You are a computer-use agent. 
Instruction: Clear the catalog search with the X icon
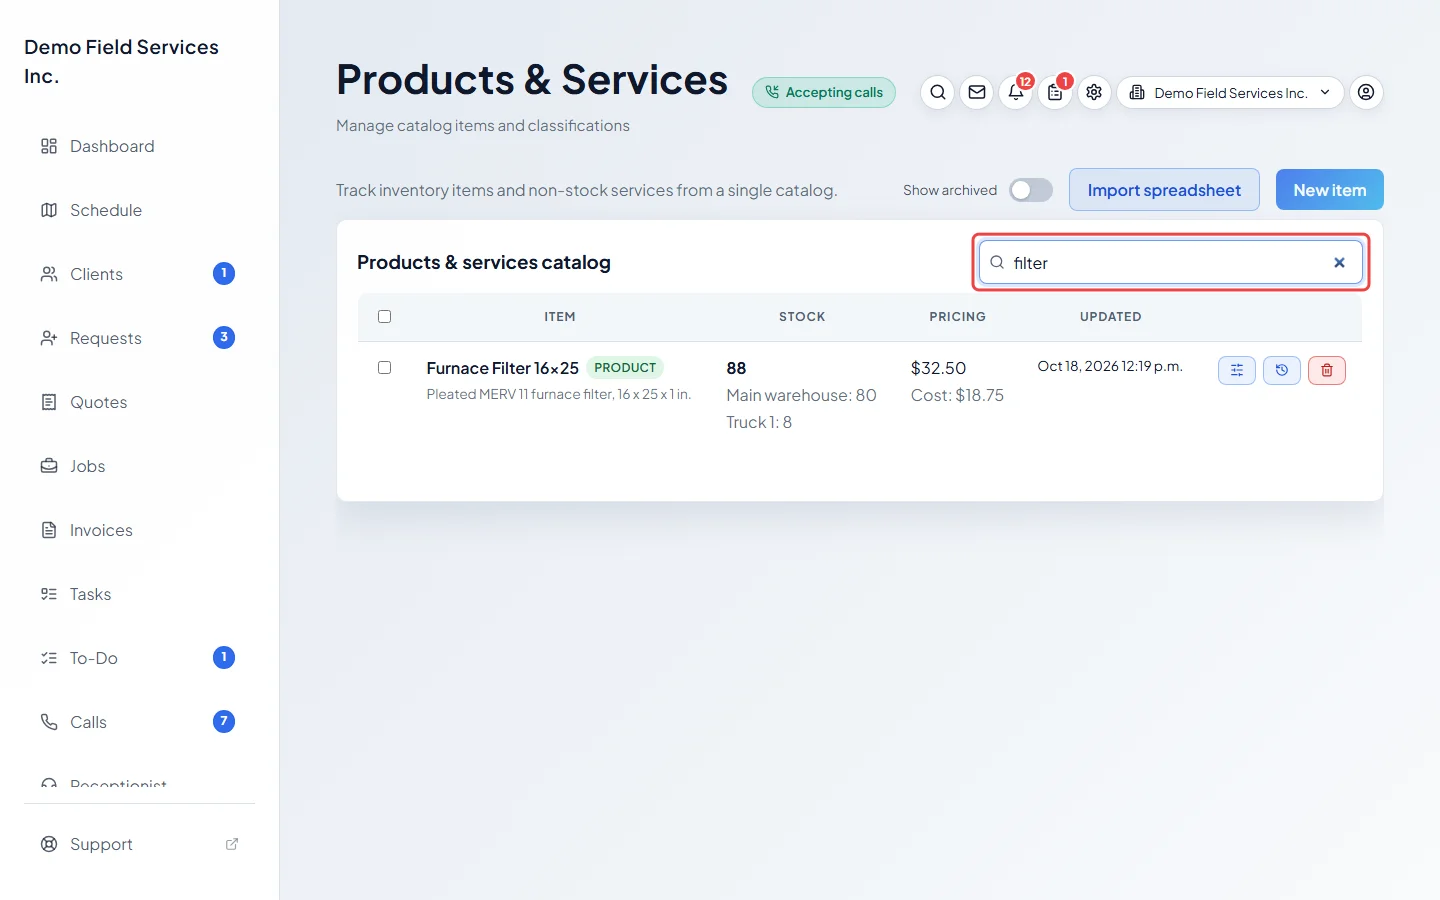pos(1339,262)
